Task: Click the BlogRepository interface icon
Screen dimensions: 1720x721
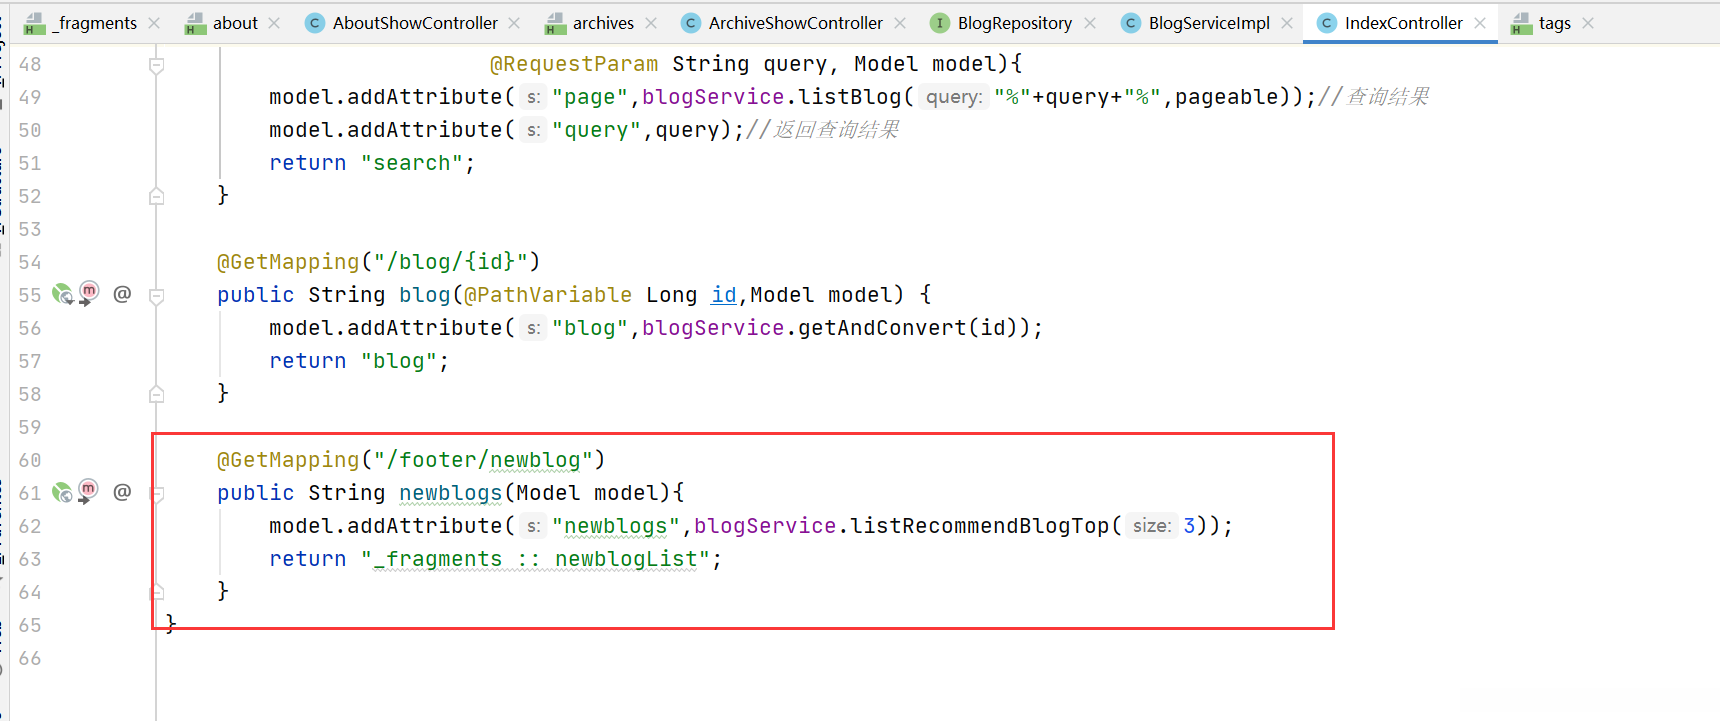Action: pos(939,23)
